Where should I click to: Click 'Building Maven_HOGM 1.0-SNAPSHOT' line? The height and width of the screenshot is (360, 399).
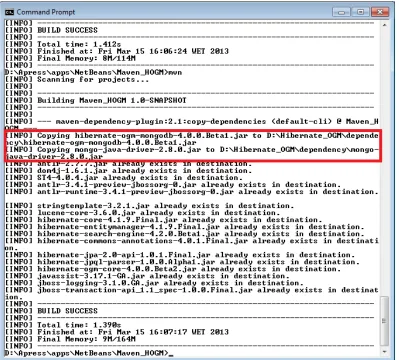(96, 100)
